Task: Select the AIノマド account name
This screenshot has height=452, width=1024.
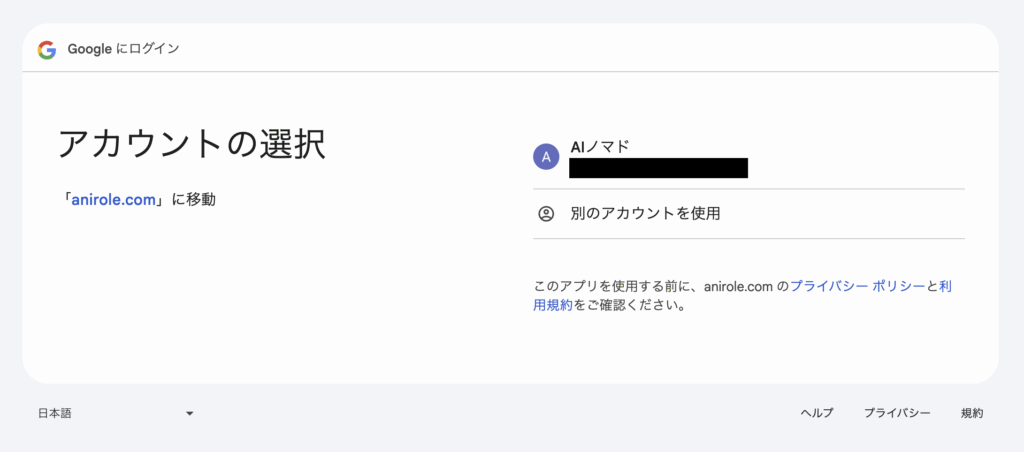Action: [600, 147]
